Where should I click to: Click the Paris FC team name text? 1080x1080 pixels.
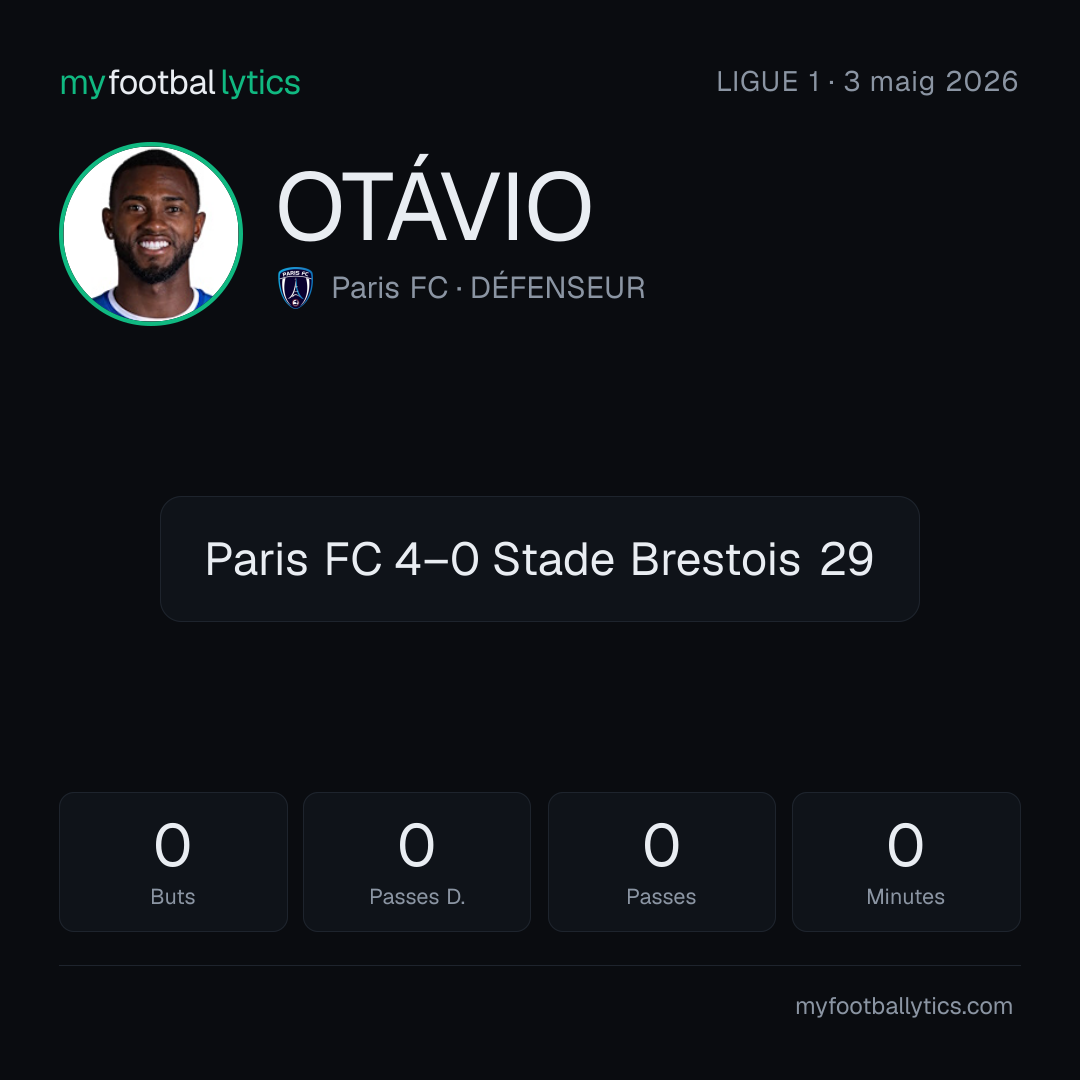pos(390,288)
